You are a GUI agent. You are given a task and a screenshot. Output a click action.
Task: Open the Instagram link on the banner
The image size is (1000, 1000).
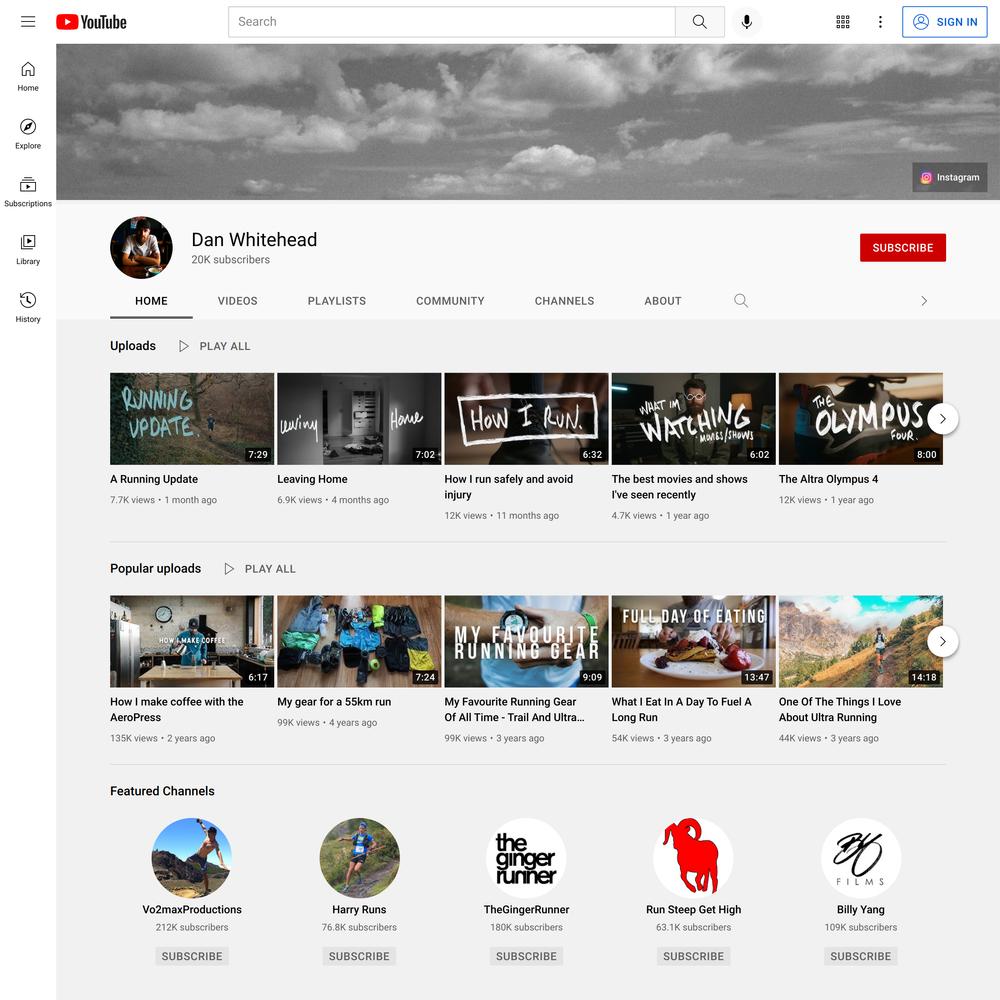tap(950, 177)
